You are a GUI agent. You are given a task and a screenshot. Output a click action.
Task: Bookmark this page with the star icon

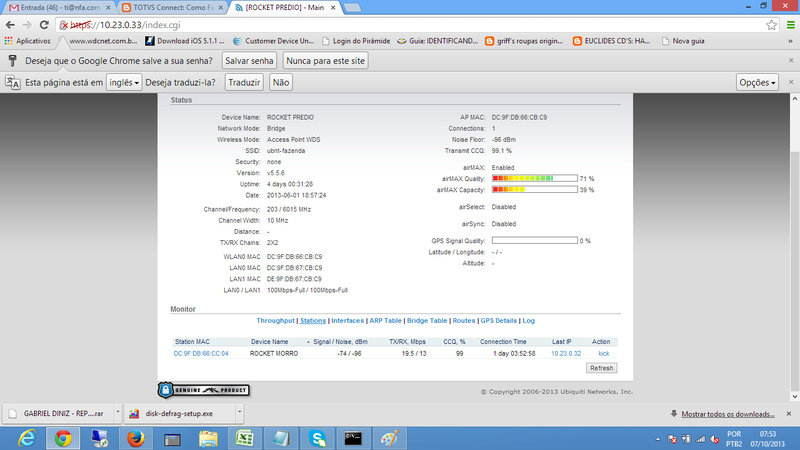tap(771, 24)
